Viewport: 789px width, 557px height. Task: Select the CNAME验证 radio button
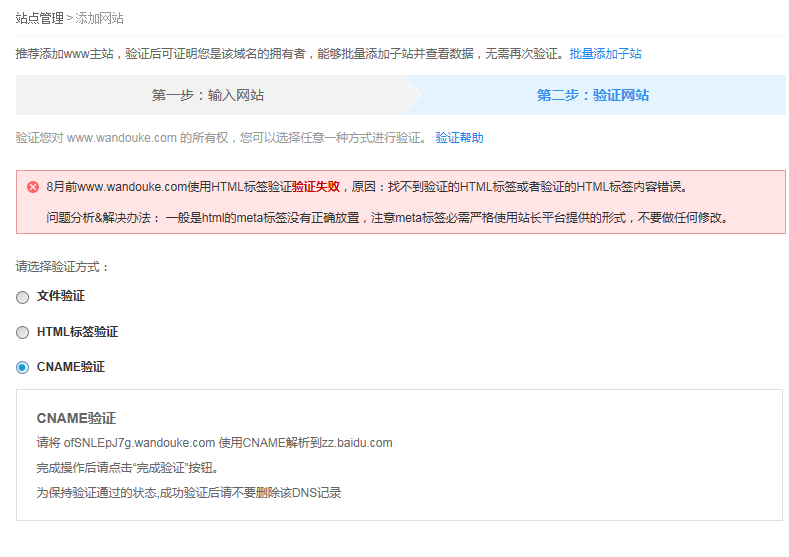(x=23, y=367)
